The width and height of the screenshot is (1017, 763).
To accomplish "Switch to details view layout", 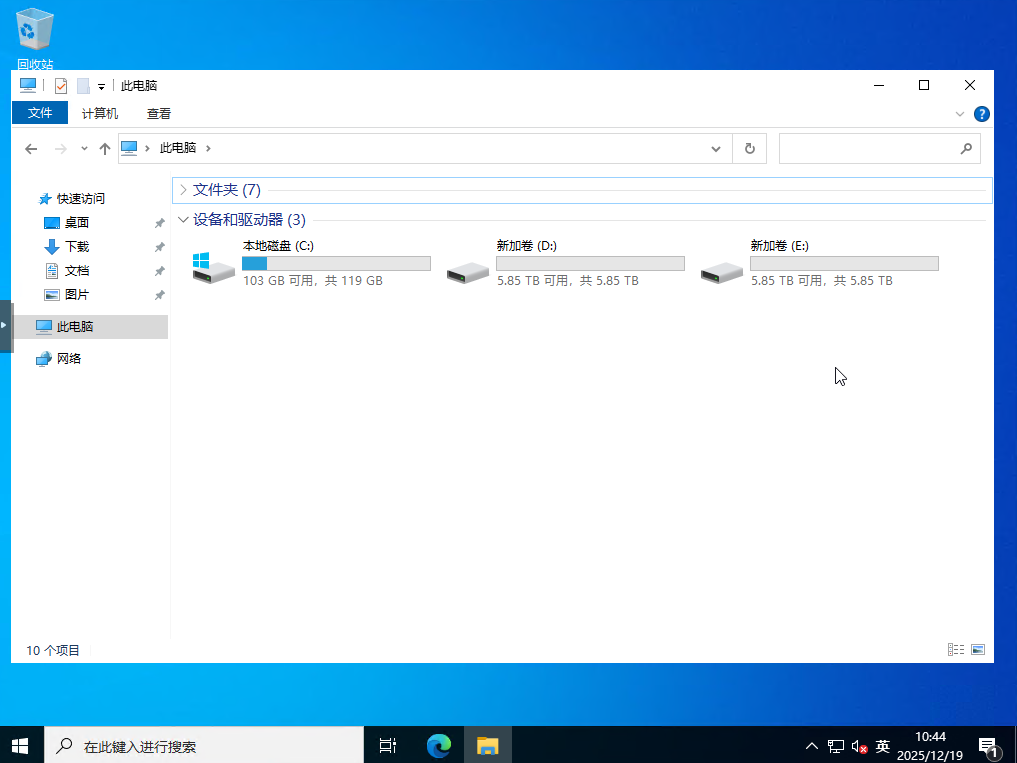I will point(955,650).
